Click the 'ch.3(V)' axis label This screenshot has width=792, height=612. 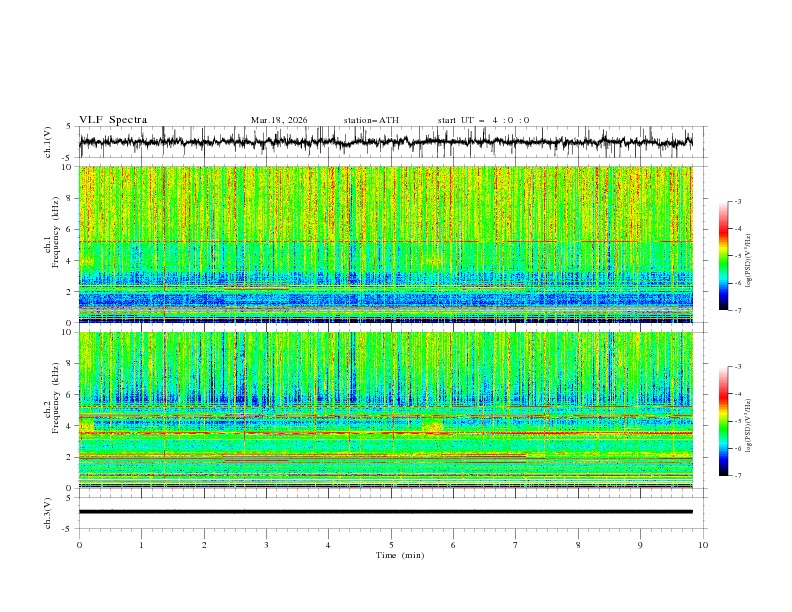coord(47,513)
